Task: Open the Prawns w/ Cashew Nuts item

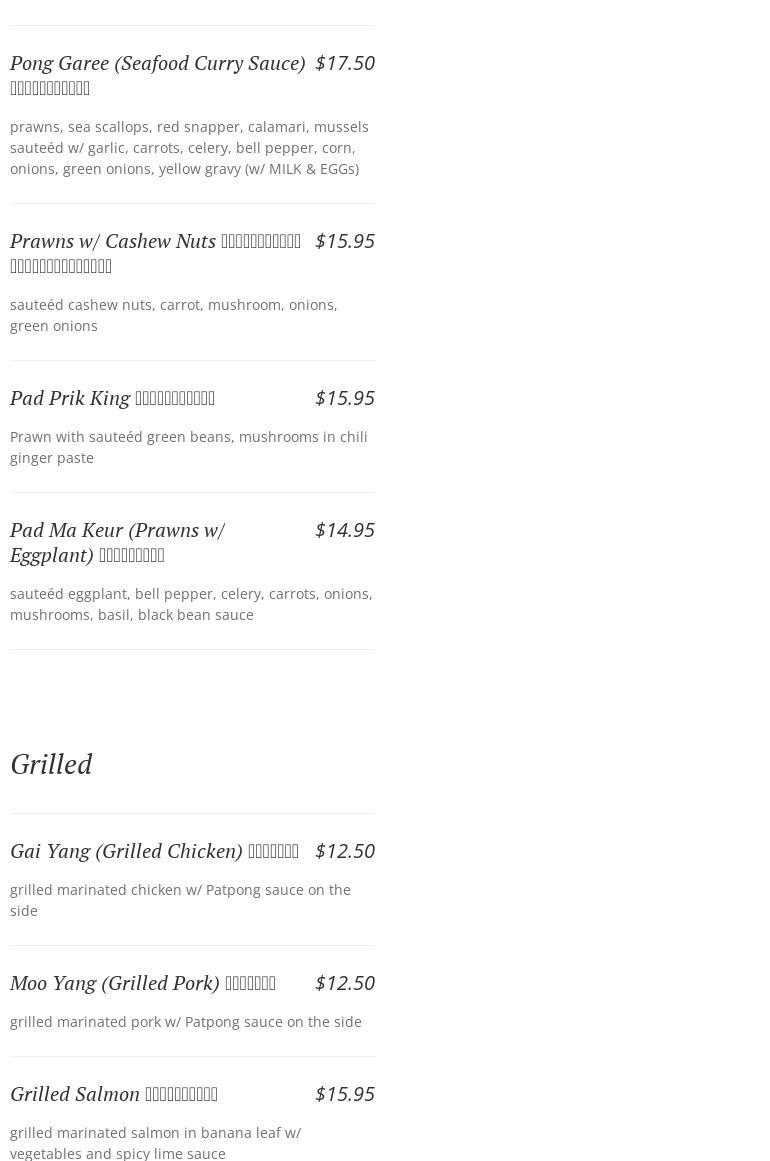Action: pyautogui.click(x=113, y=241)
